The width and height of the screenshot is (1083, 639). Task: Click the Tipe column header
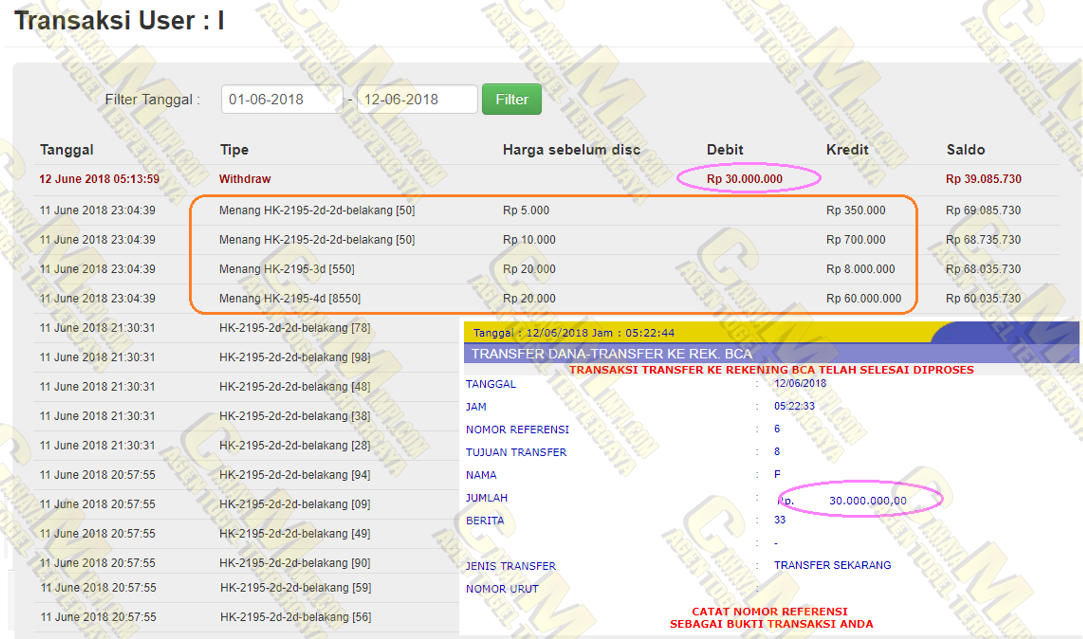(x=234, y=150)
